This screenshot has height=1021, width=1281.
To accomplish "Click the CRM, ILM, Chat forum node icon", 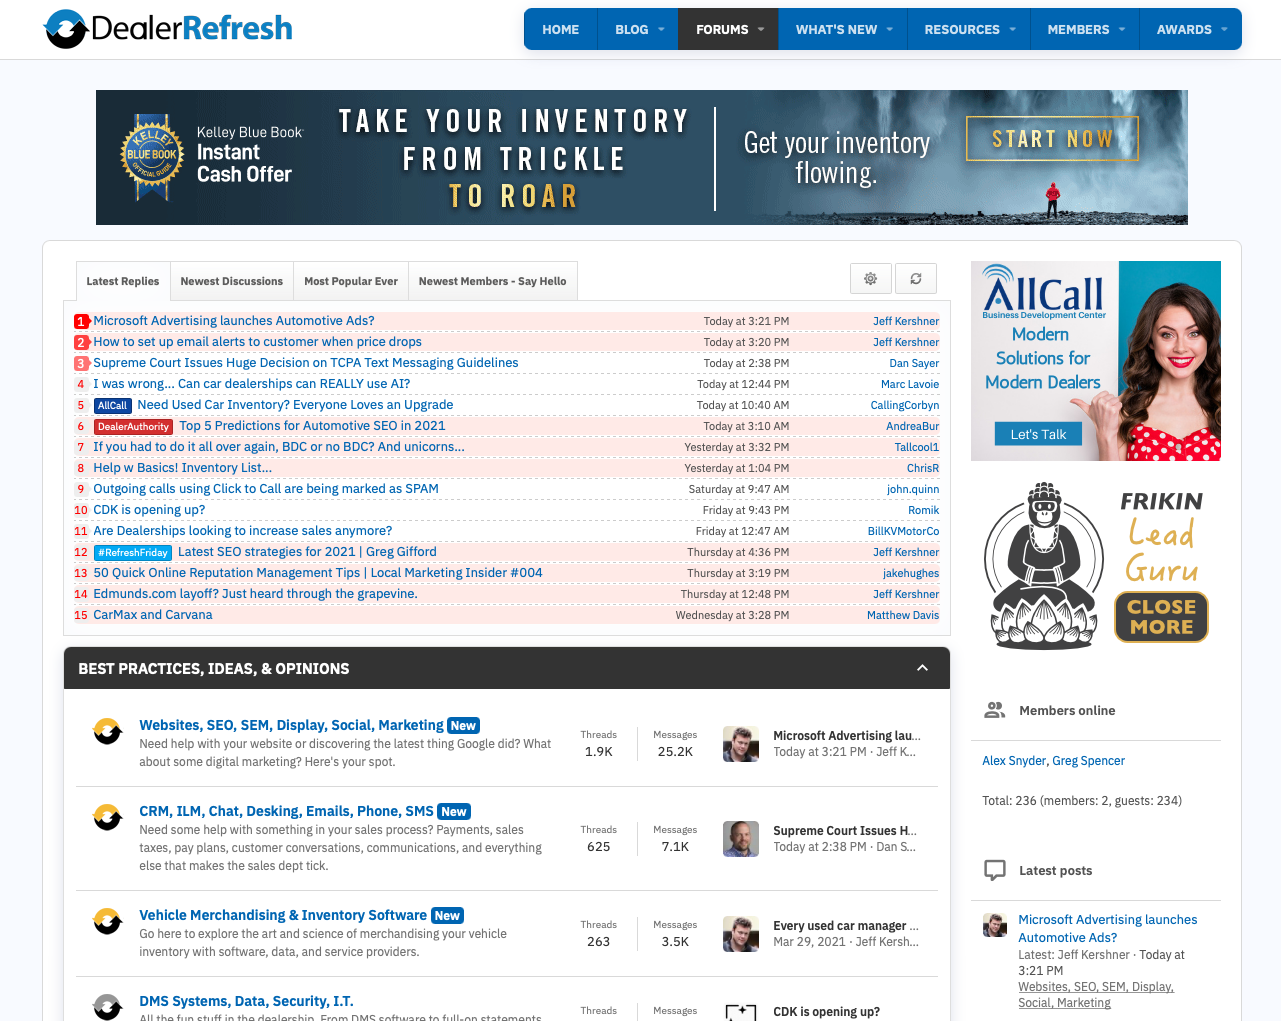I will [x=107, y=817].
